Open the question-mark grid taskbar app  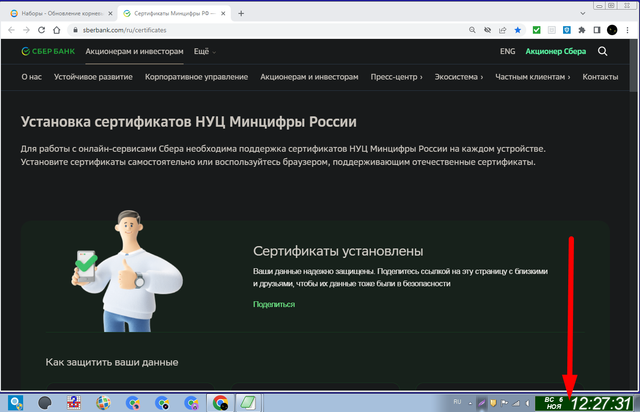pyautogui.click(x=74, y=403)
